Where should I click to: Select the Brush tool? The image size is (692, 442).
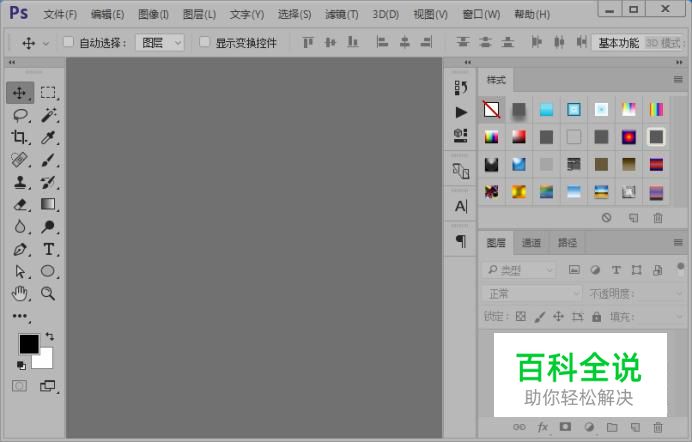point(48,160)
